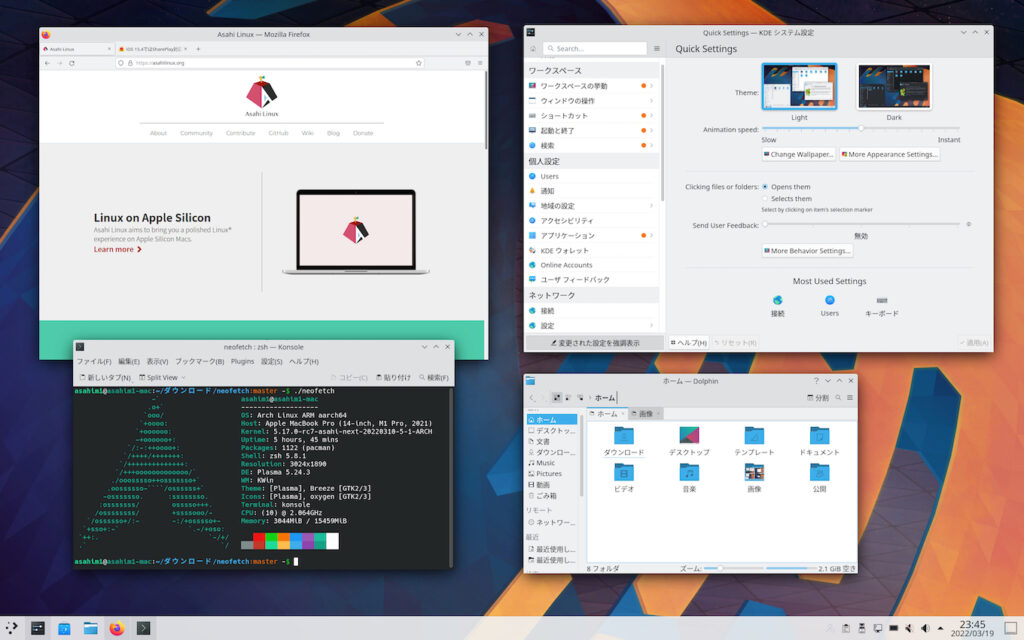The width and height of the screenshot is (1024, 640).
Task: Open Users settings from Most Used Settings
Action: (x=828, y=305)
